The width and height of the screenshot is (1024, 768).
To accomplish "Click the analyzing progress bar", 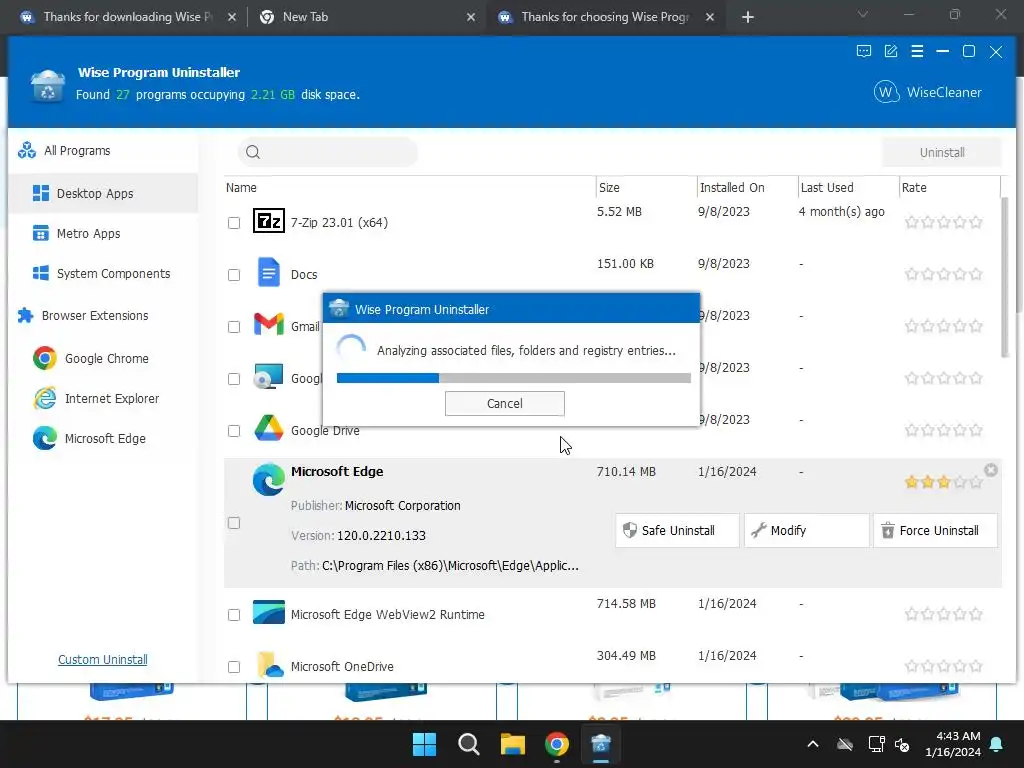I will pos(513,377).
